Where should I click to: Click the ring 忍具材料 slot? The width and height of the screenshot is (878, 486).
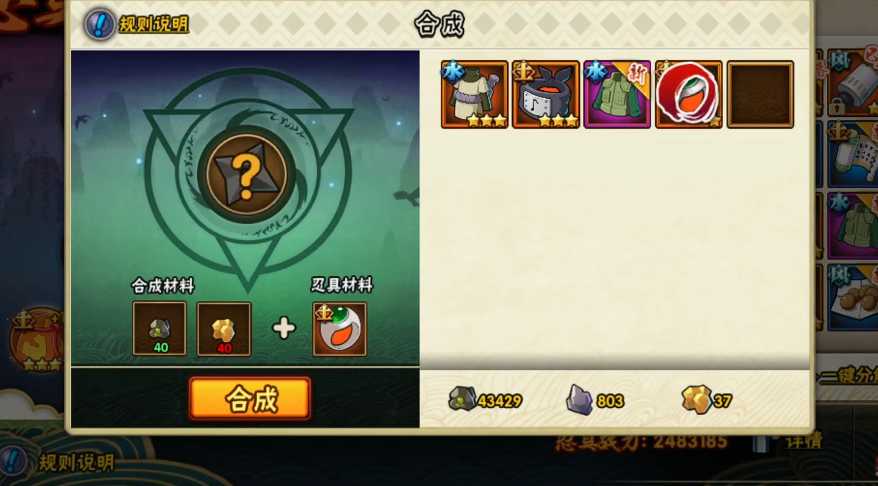340,329
